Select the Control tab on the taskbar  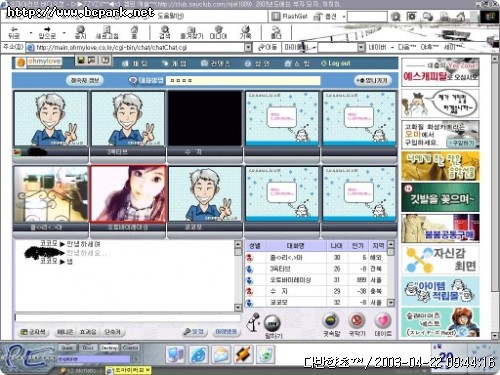point(130,348)
